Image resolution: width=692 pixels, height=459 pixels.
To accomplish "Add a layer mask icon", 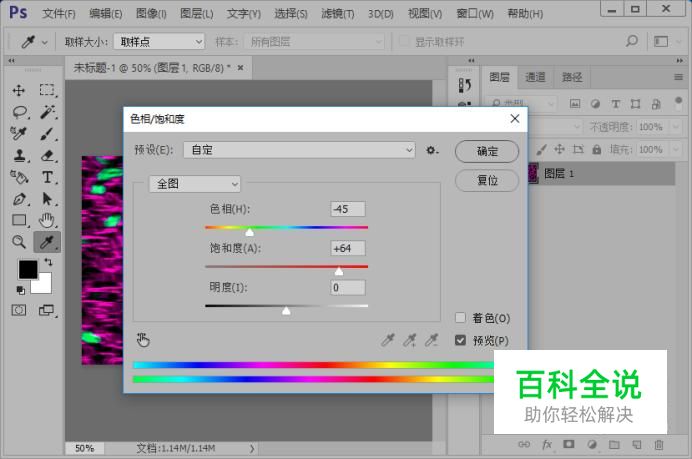I will coord(569,444).
